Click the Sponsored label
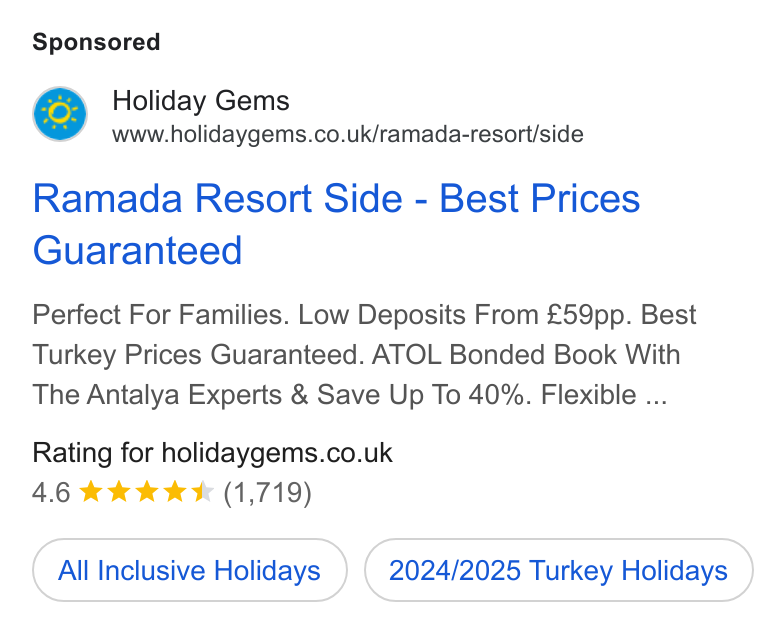Image resolution: width=760 pixels, height=634 pixels. (96, 42)
